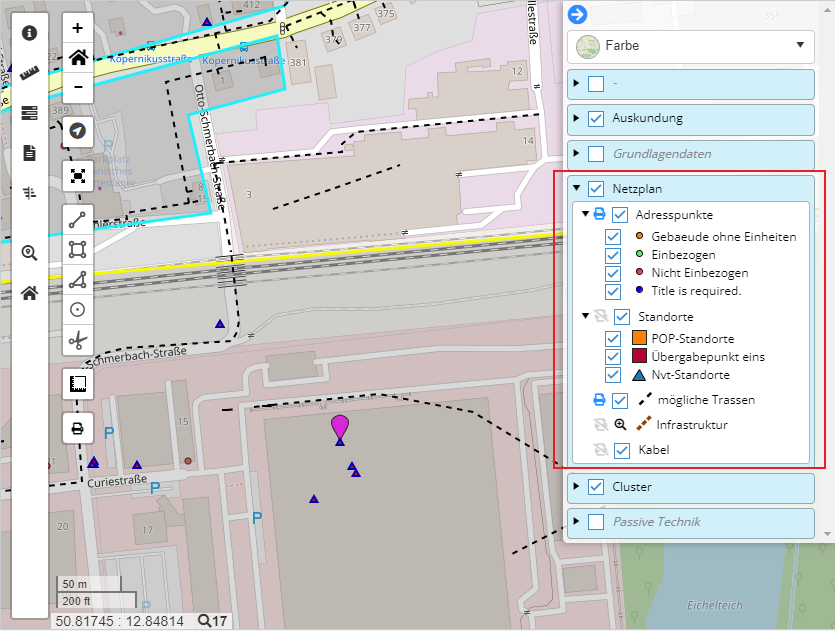Viewport: 835px width, 631px height.
Task: Click the printer icon beside Adresspunkte
Action: click(x=600, y=214)
